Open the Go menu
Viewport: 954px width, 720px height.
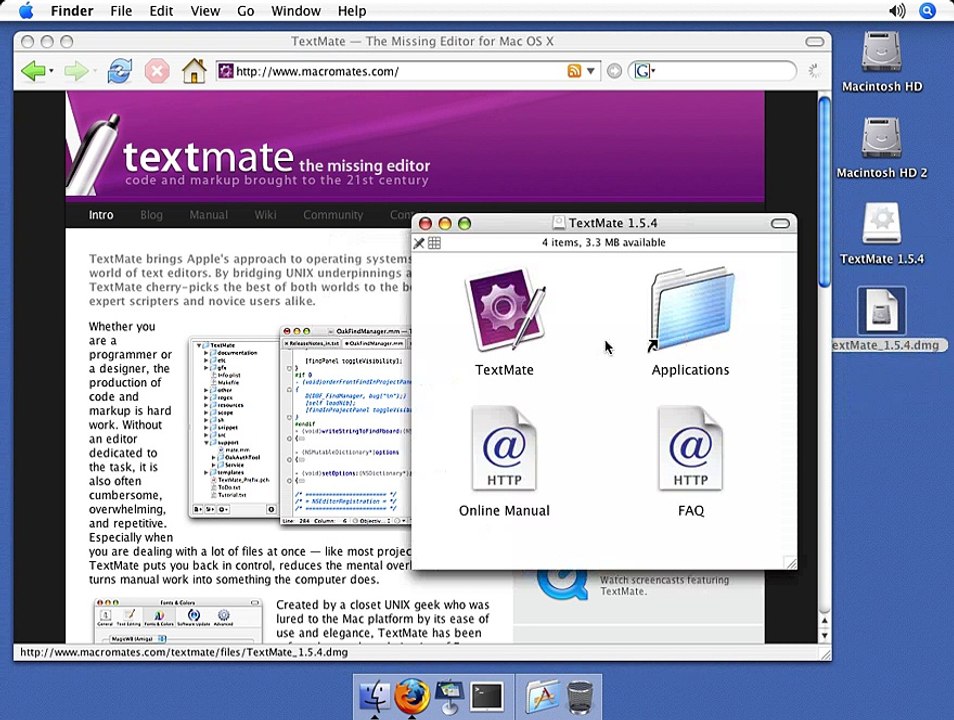click(245, 11)
